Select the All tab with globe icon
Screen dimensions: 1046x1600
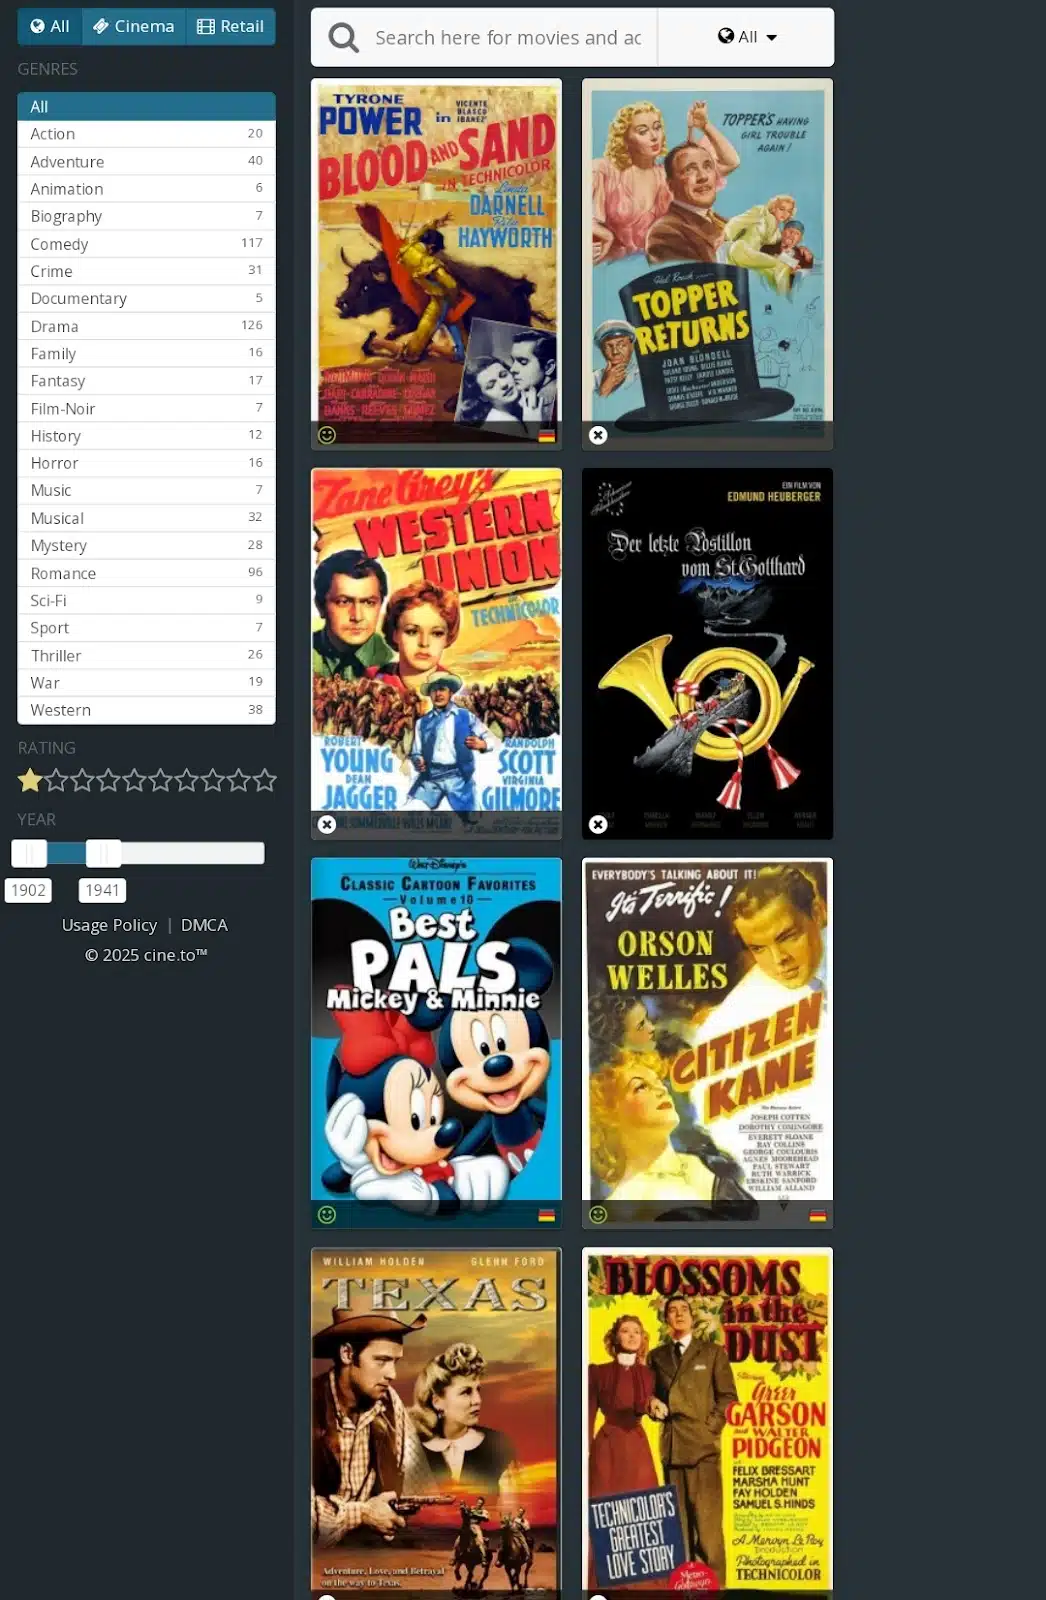(50, 26)
